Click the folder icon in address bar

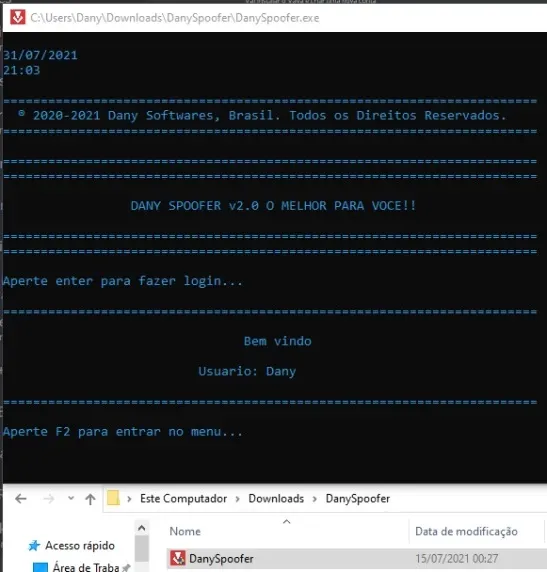(113, 498)
